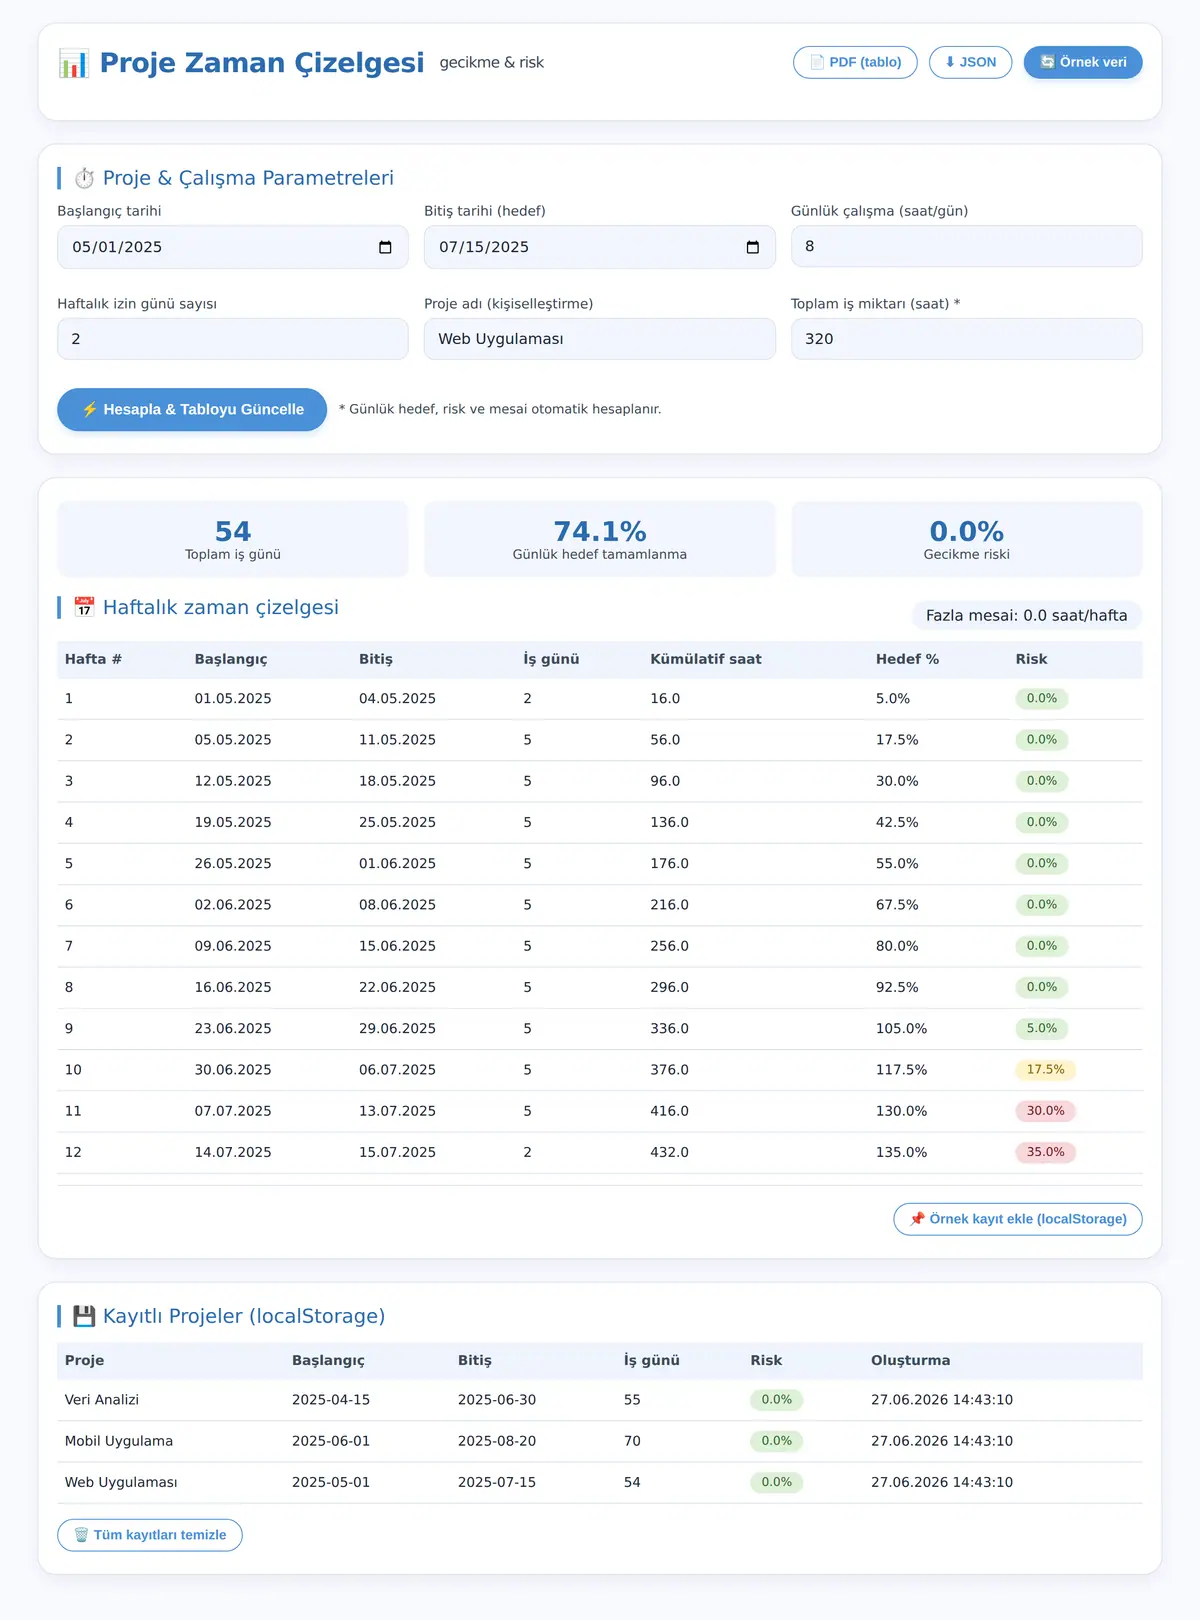Click the 54 Toplam iş günü card
This screenshot has height=1620, width=1200.
click(x=233, y=539)
